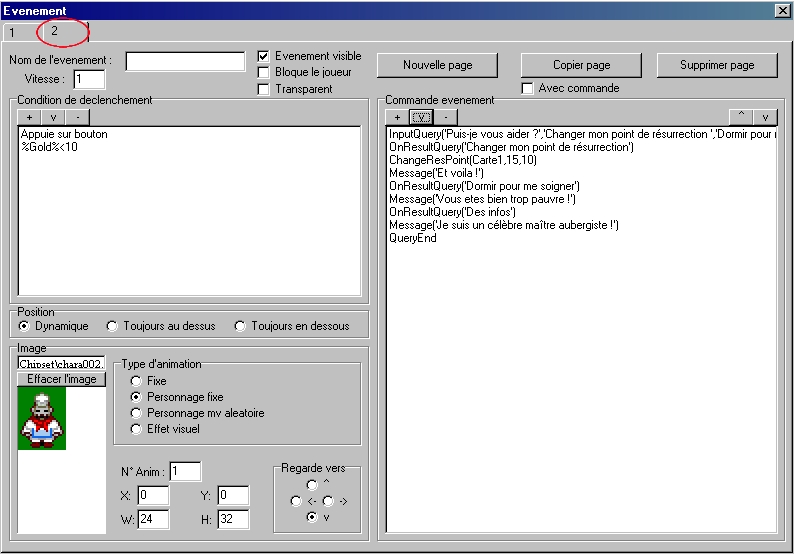This screenshot has width=794, height=554.
Task: Select the Effet visuel animation type
Action: coord(137,430)
